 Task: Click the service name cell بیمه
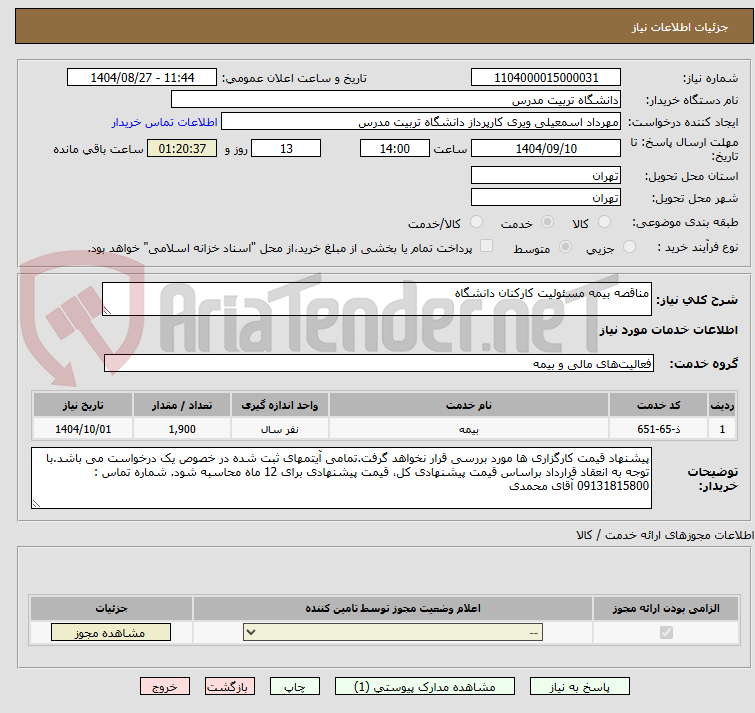(469, 428)
